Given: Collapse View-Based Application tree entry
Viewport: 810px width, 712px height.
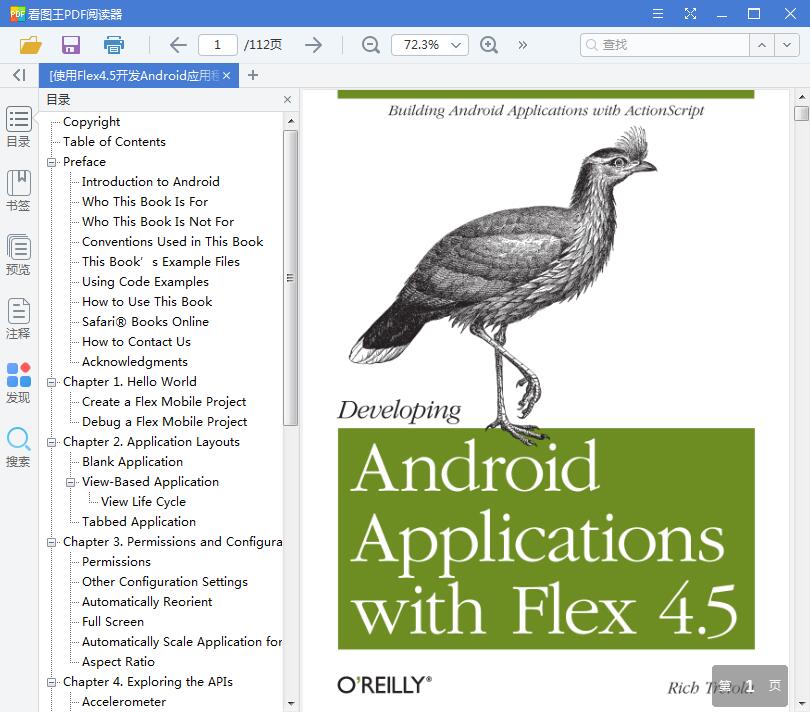Looking at the screenshot, I should coord(70,481).
